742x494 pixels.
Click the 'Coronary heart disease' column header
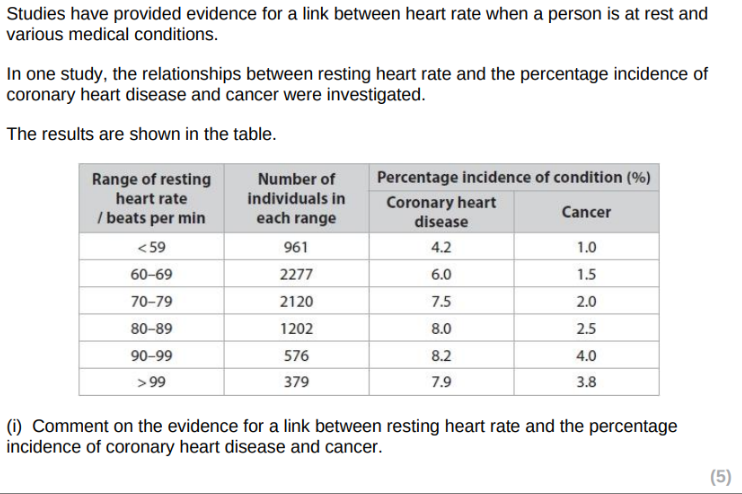tap(441, 211)
